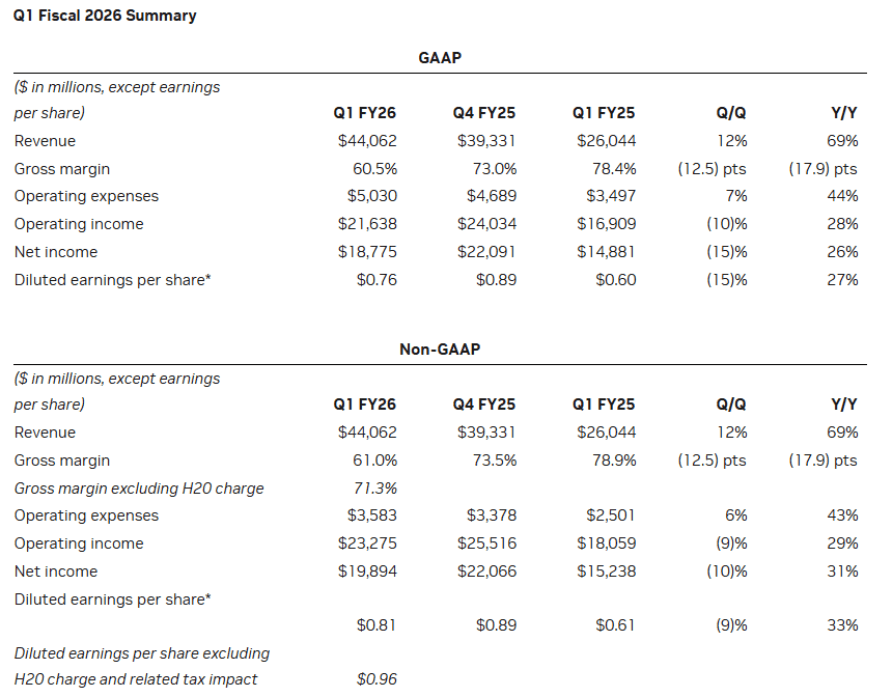Click Non-GAAP diluted EPS $0.81 value
Viewport: 893px width, 697px height.
[376, 625]
